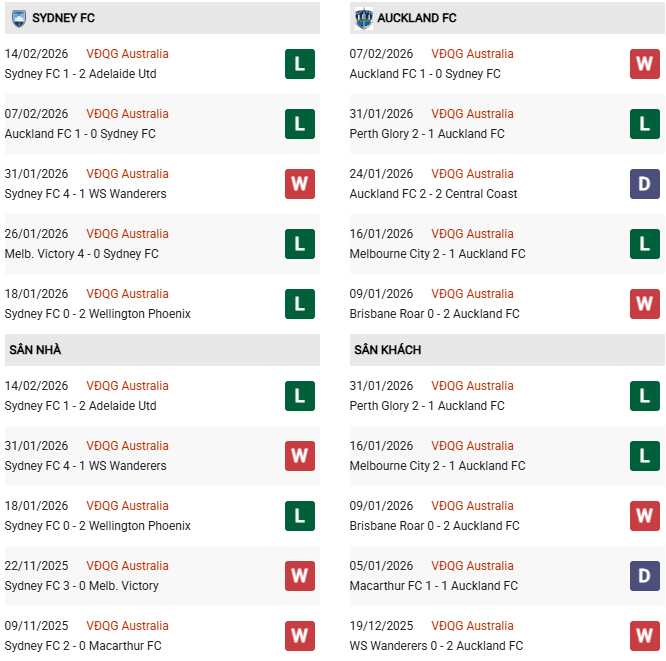This screenshot has height=661, width=666.
Task: Click the Melb. Victory 4 - 0 Sydney FC match
Action: click(81, 254)
